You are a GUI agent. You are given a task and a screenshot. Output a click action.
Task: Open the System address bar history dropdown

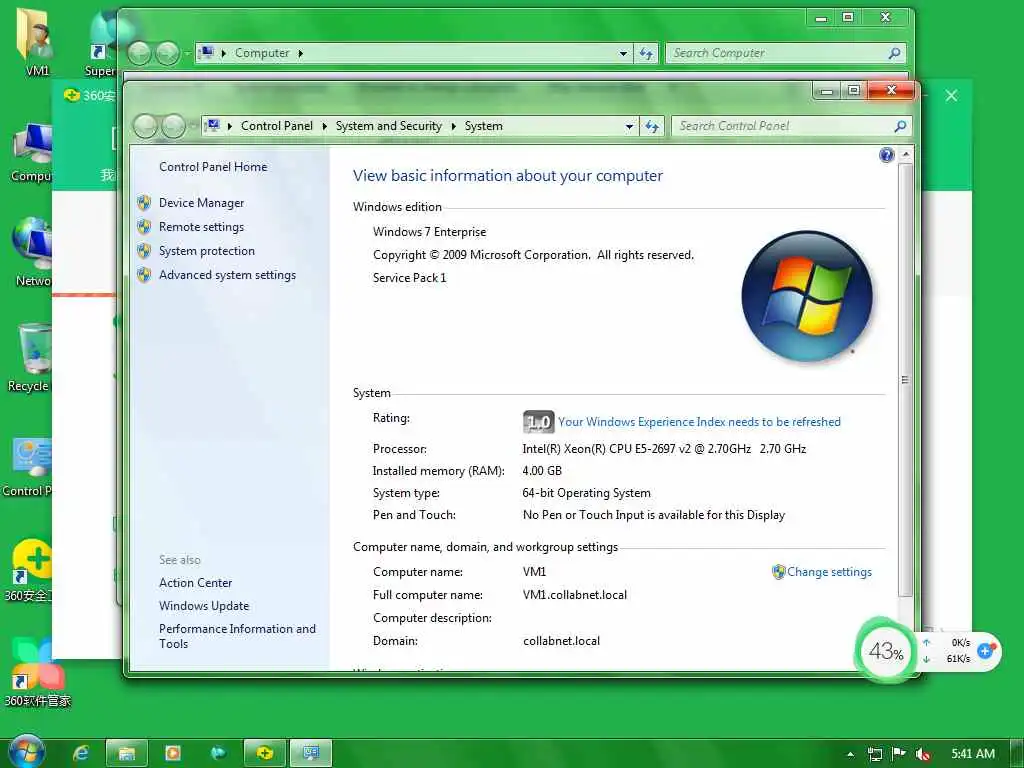point(629,127)
